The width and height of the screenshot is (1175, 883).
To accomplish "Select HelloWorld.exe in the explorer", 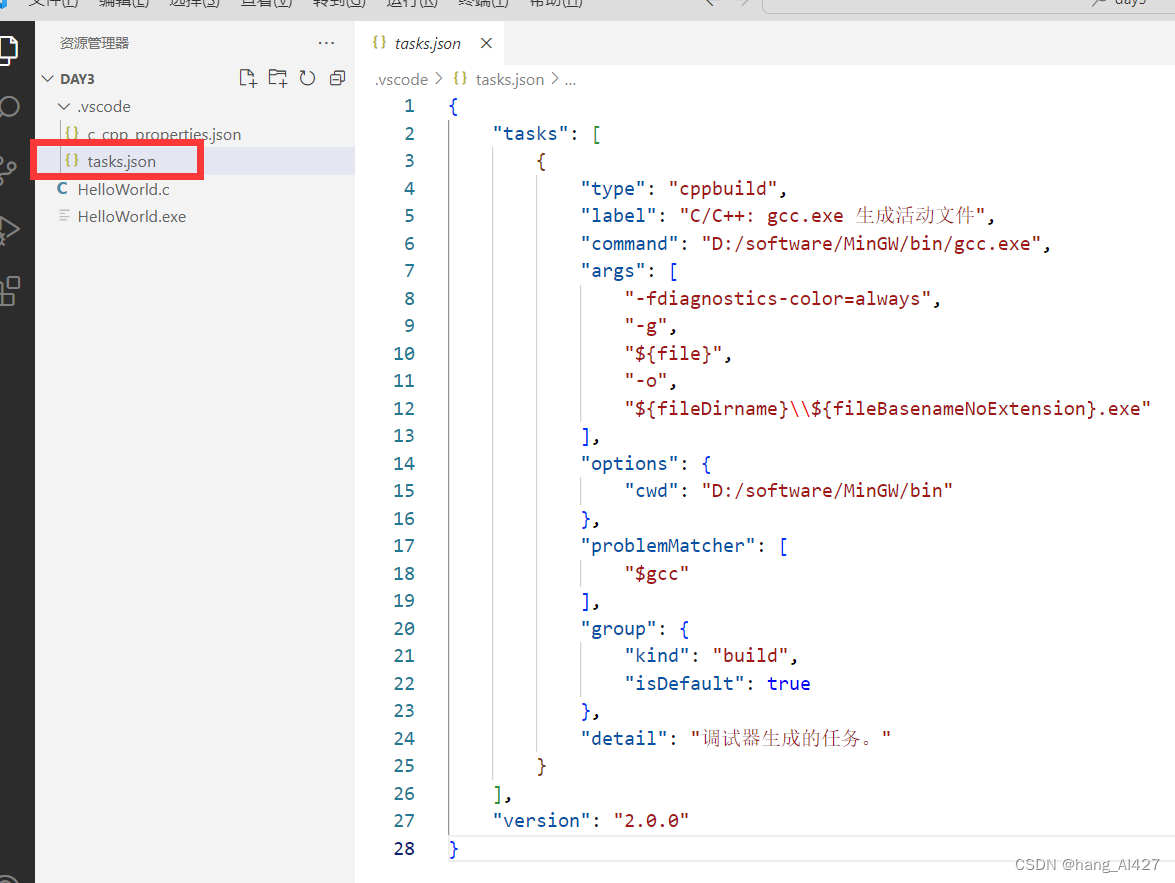I will coord(131,216).
